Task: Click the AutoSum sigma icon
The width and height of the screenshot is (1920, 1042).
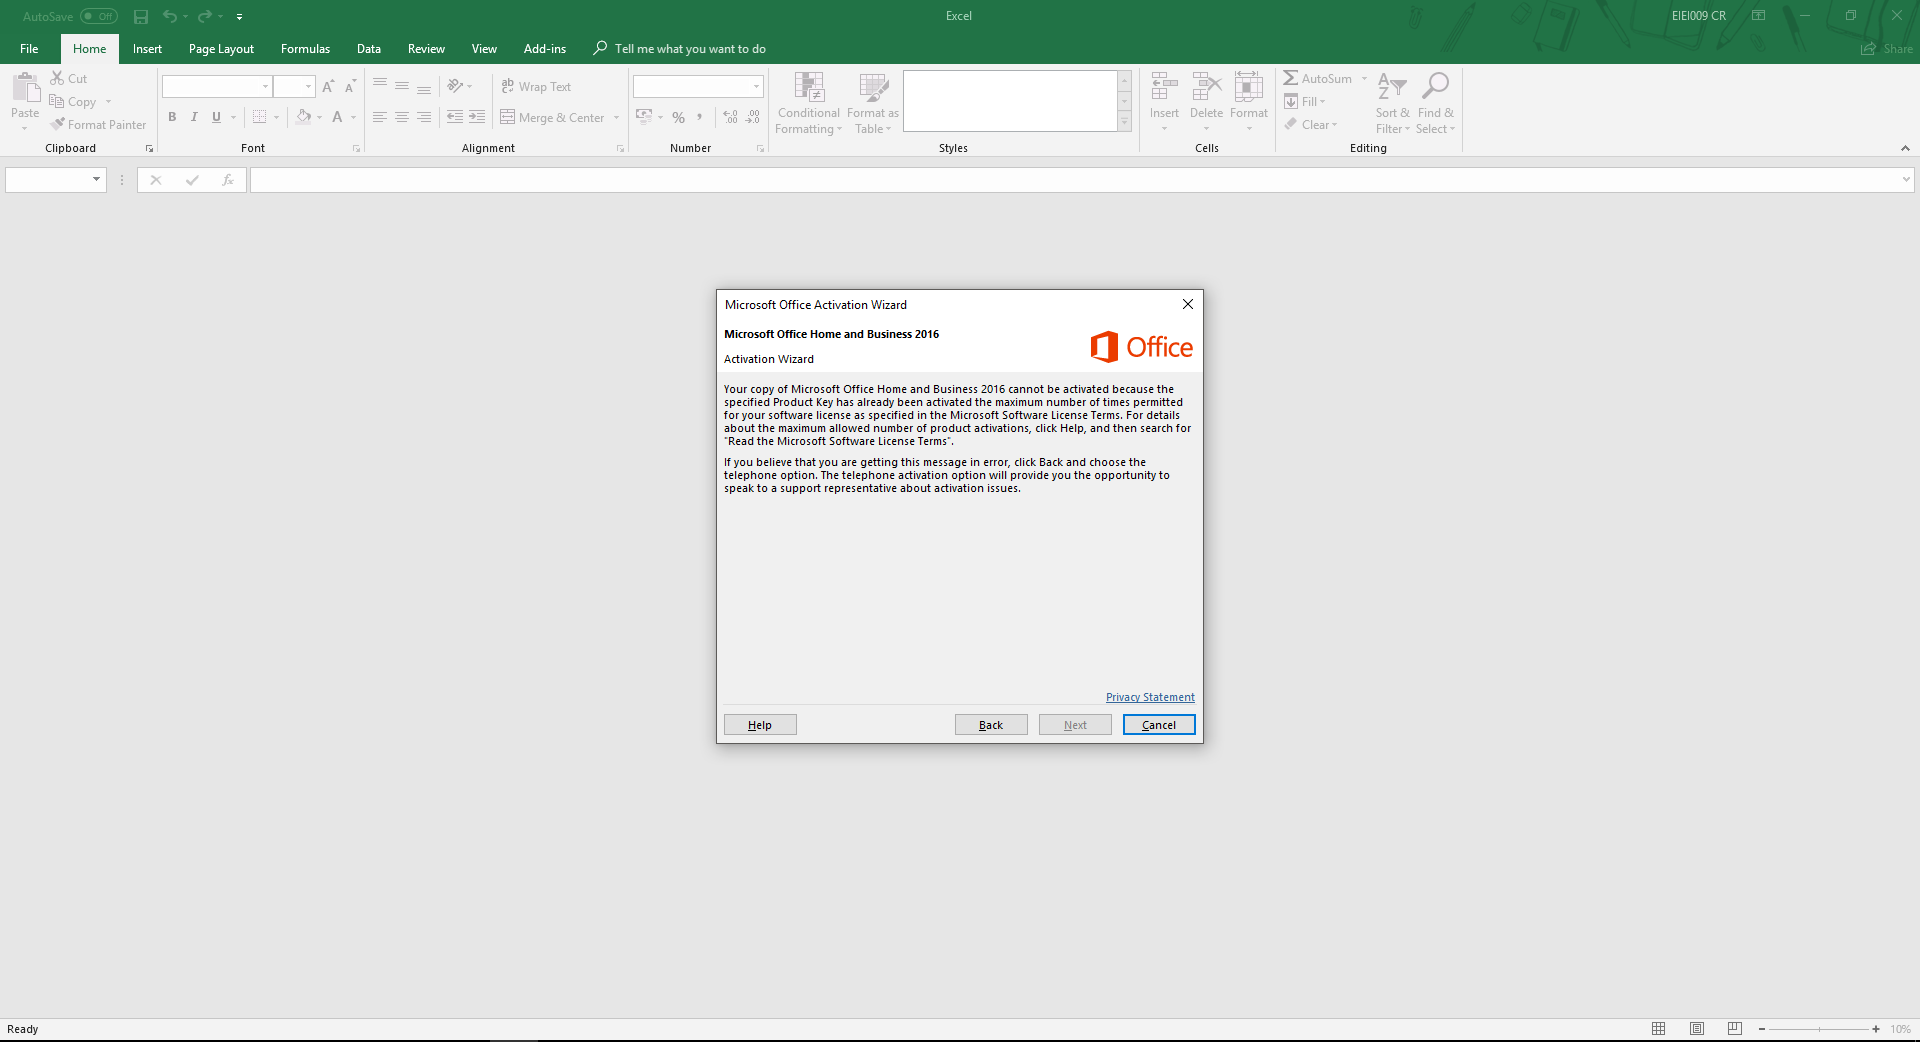Action: pyautogui.click(x=1291, y=78)
